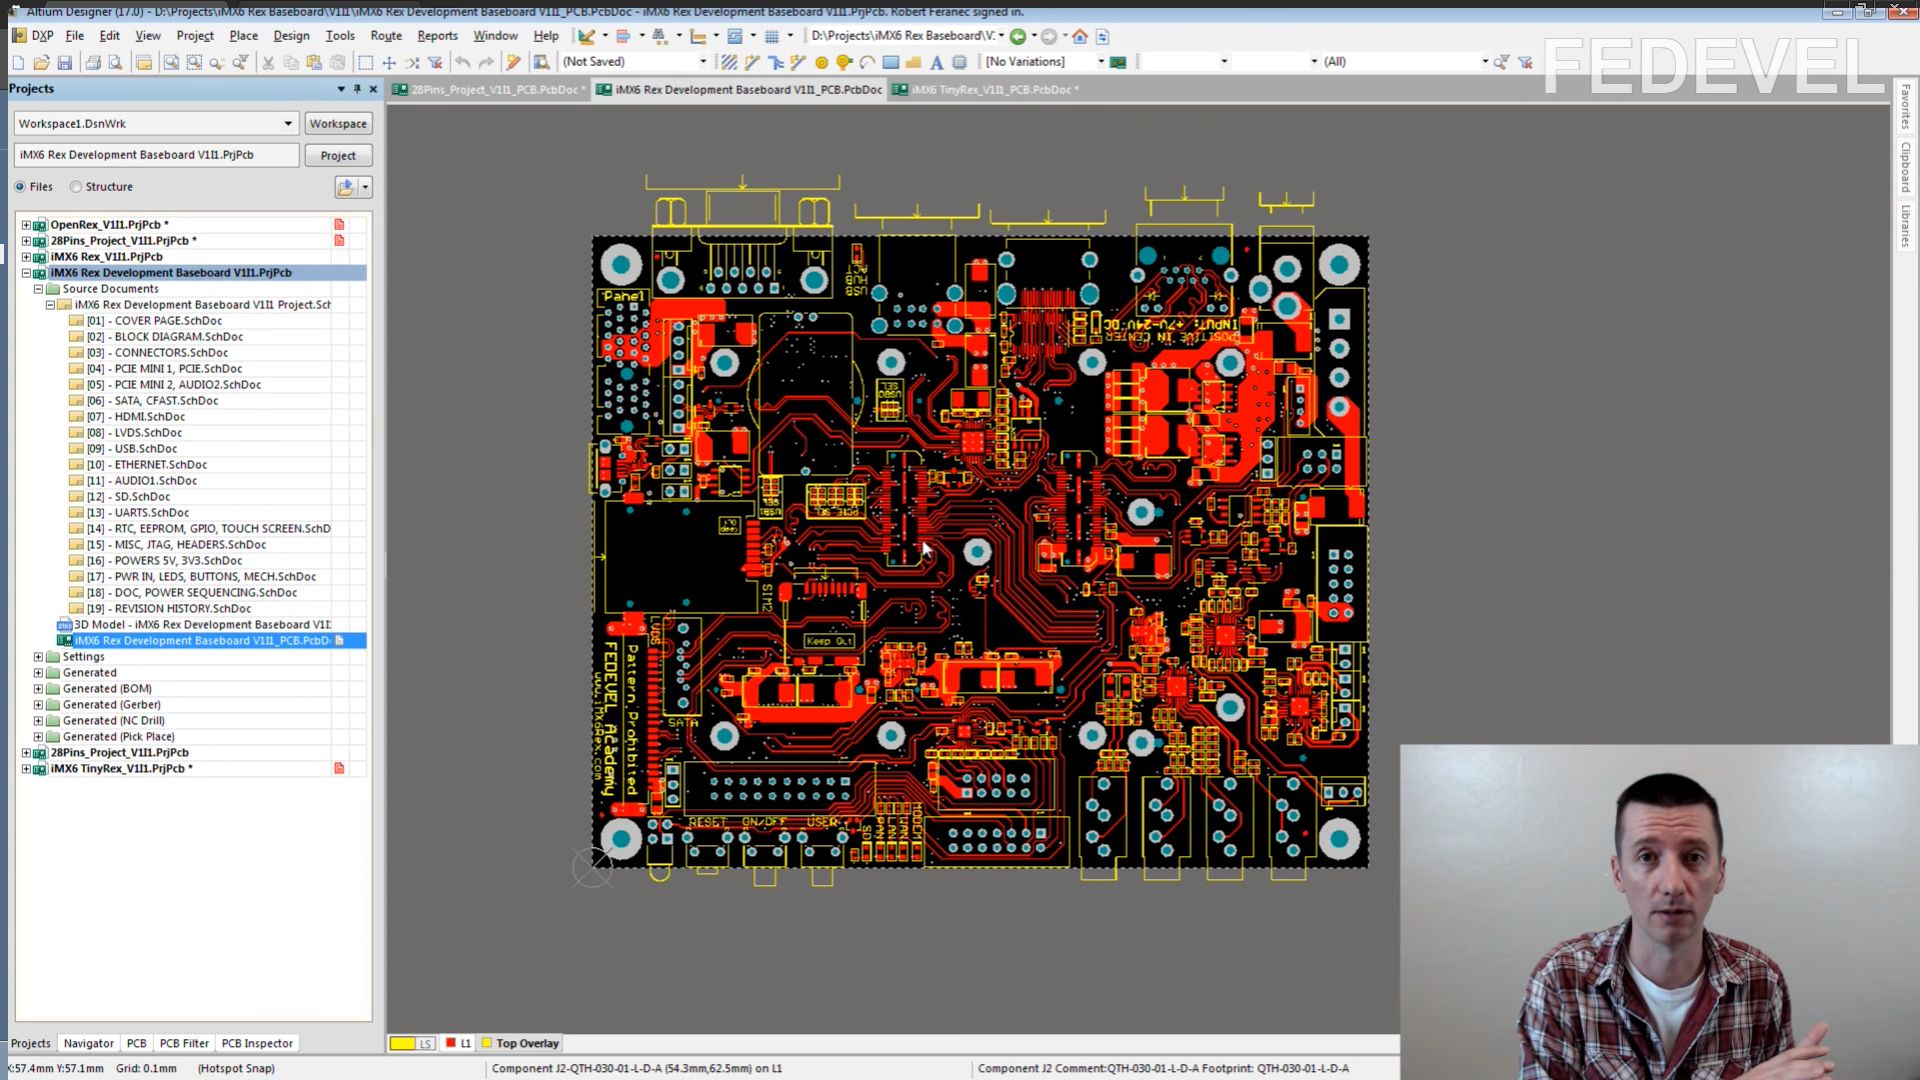Click the Move Selection crosshair icon
1920x1080 pixels.
389,62
